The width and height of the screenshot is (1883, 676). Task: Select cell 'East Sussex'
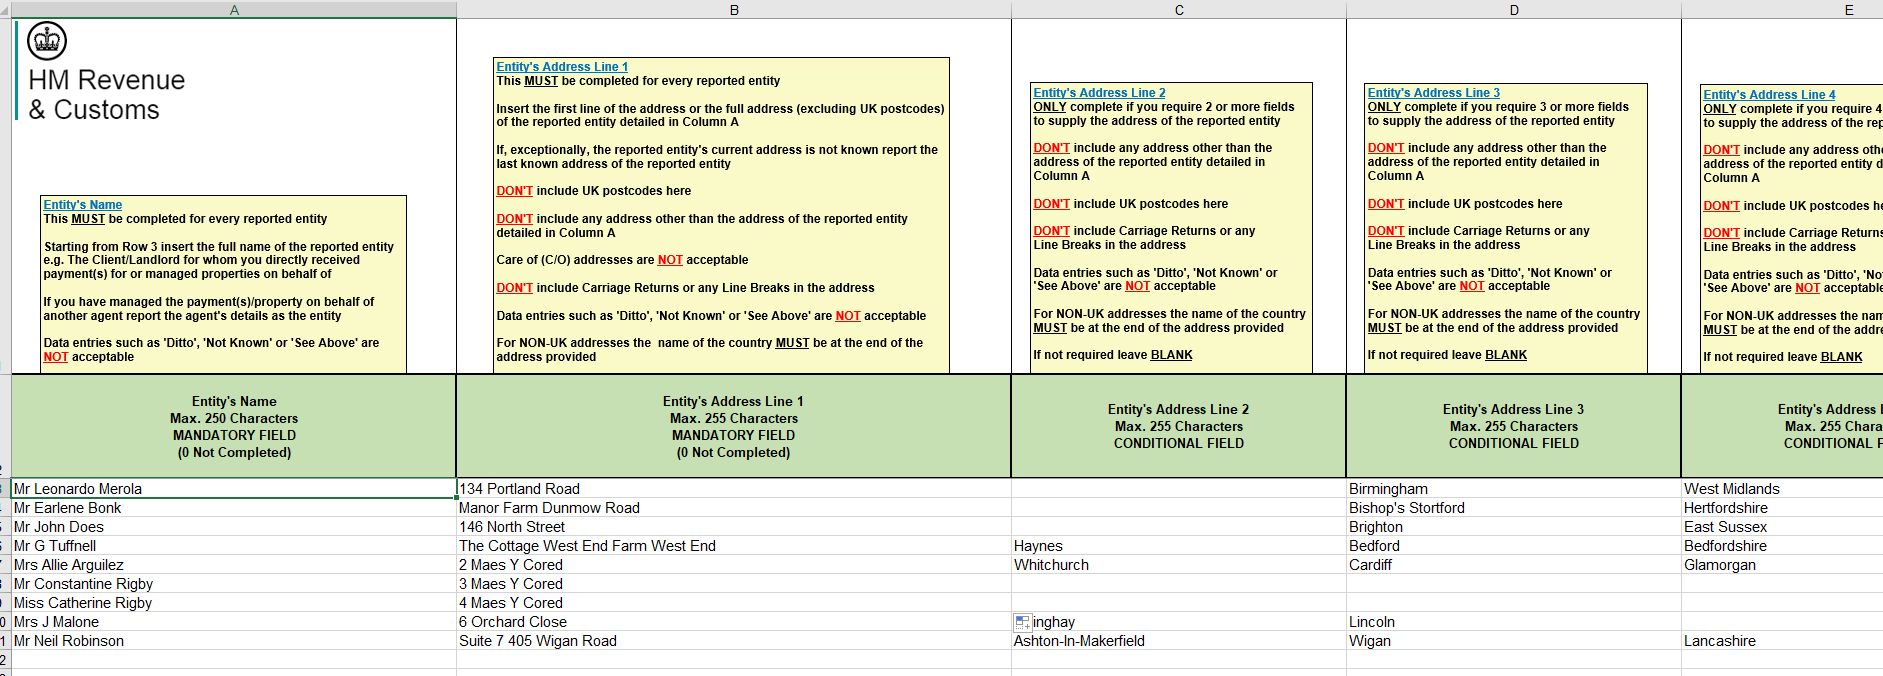(1782, 527)
